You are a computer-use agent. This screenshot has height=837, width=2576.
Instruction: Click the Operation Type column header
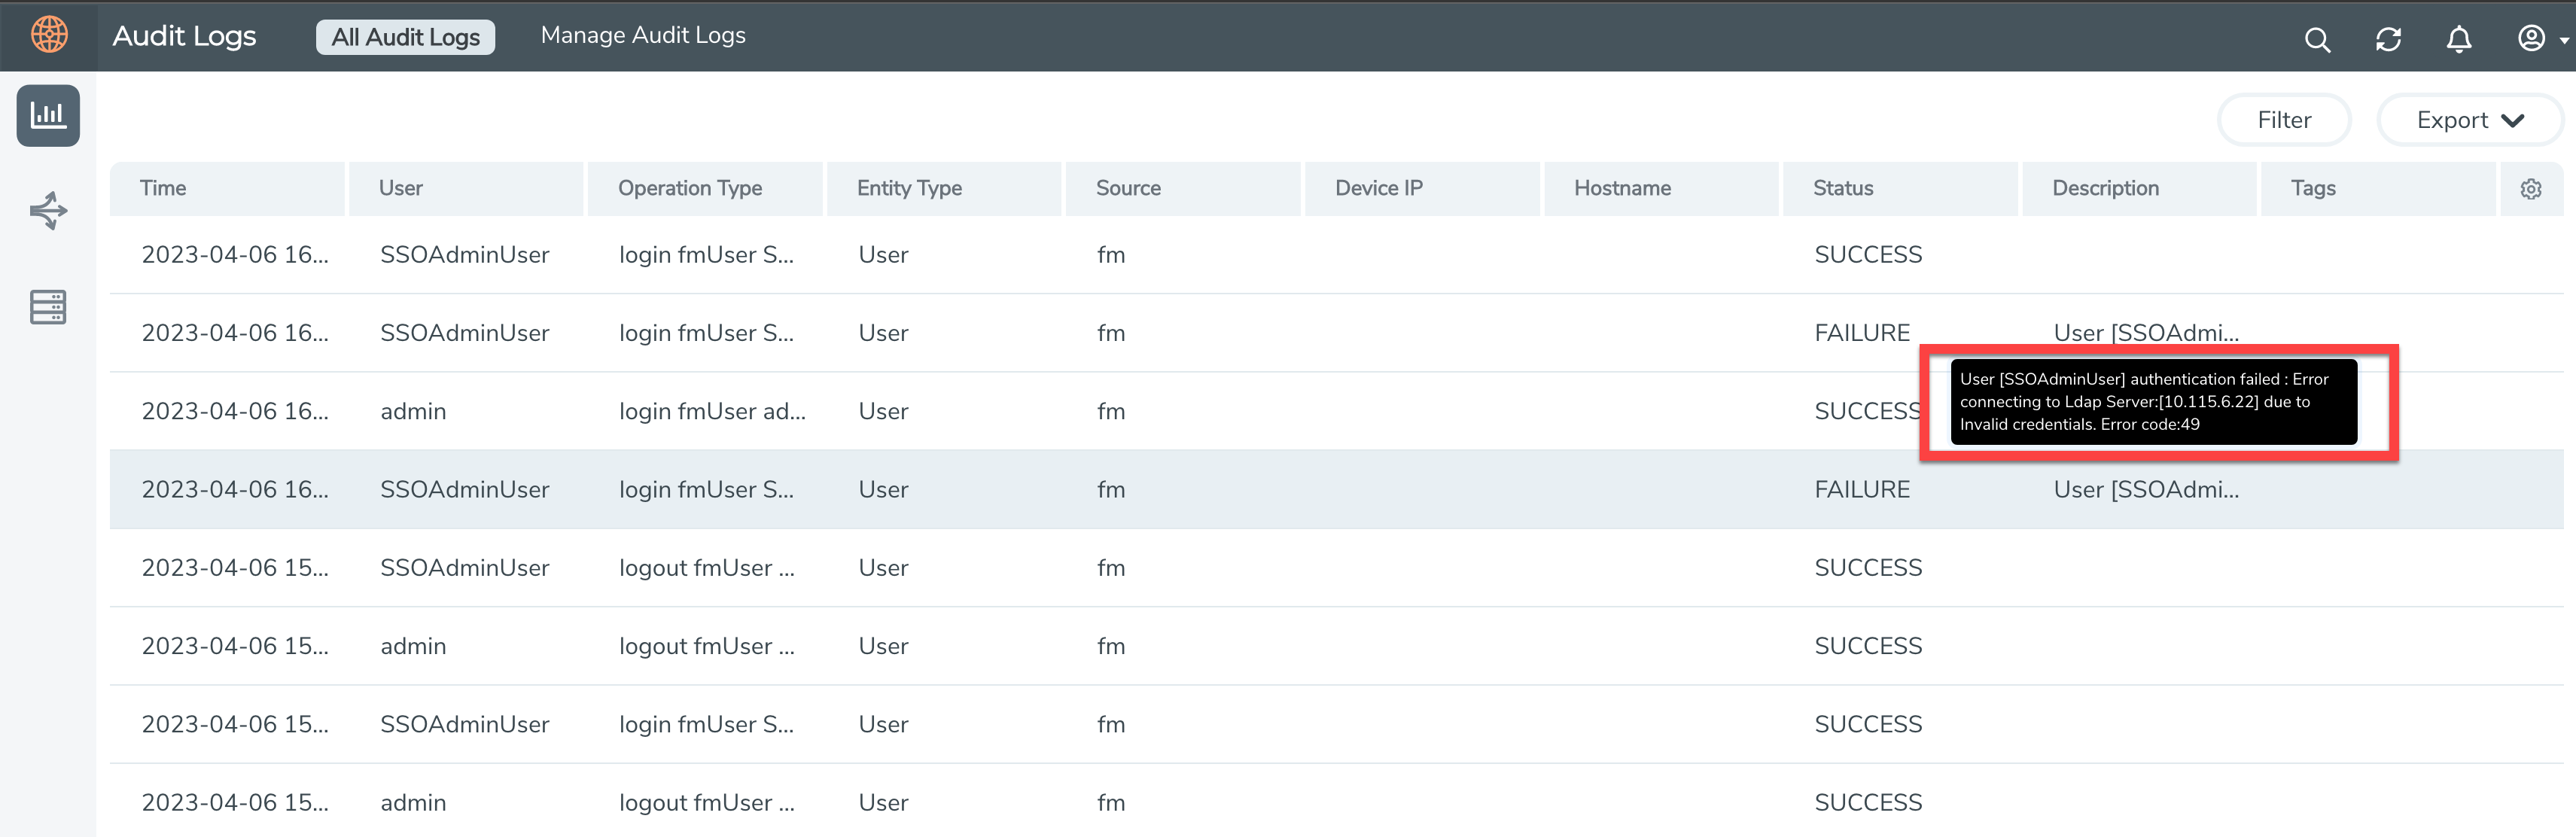point(689,188)
